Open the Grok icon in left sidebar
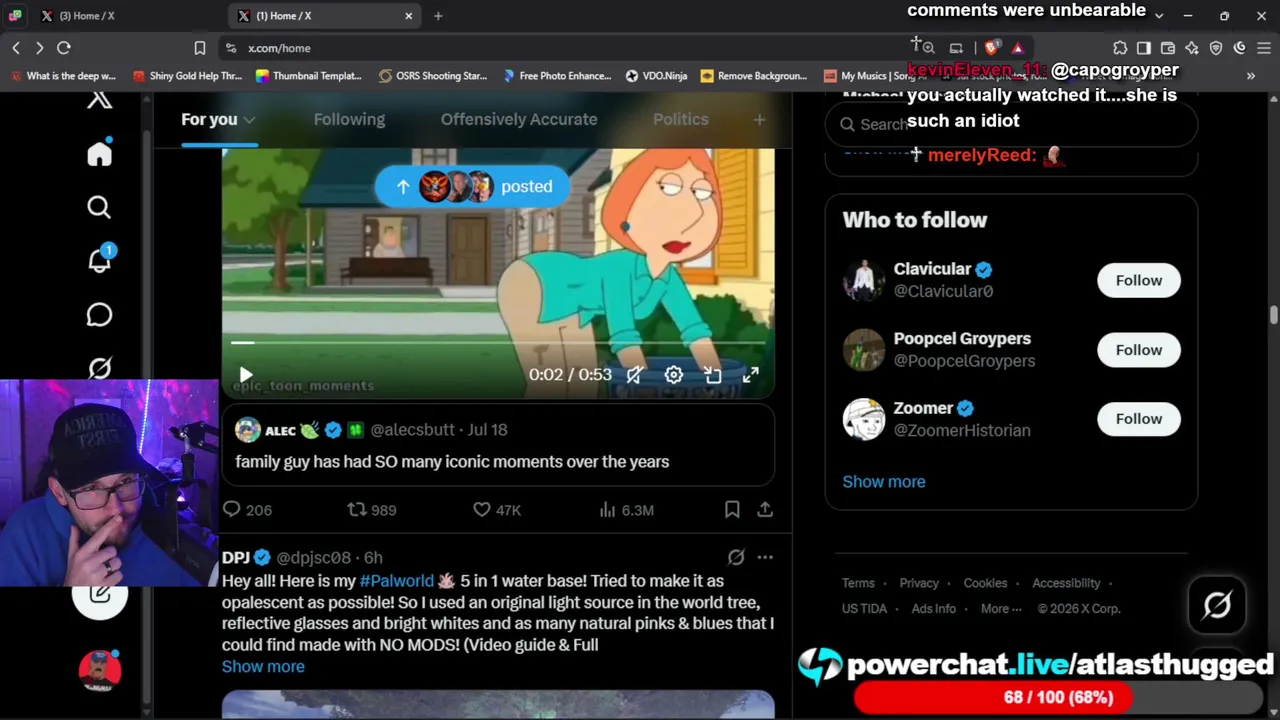Image resolution: width=1280 pixels, height=720 pixels. pyautogui.click(x=99, y=368)
